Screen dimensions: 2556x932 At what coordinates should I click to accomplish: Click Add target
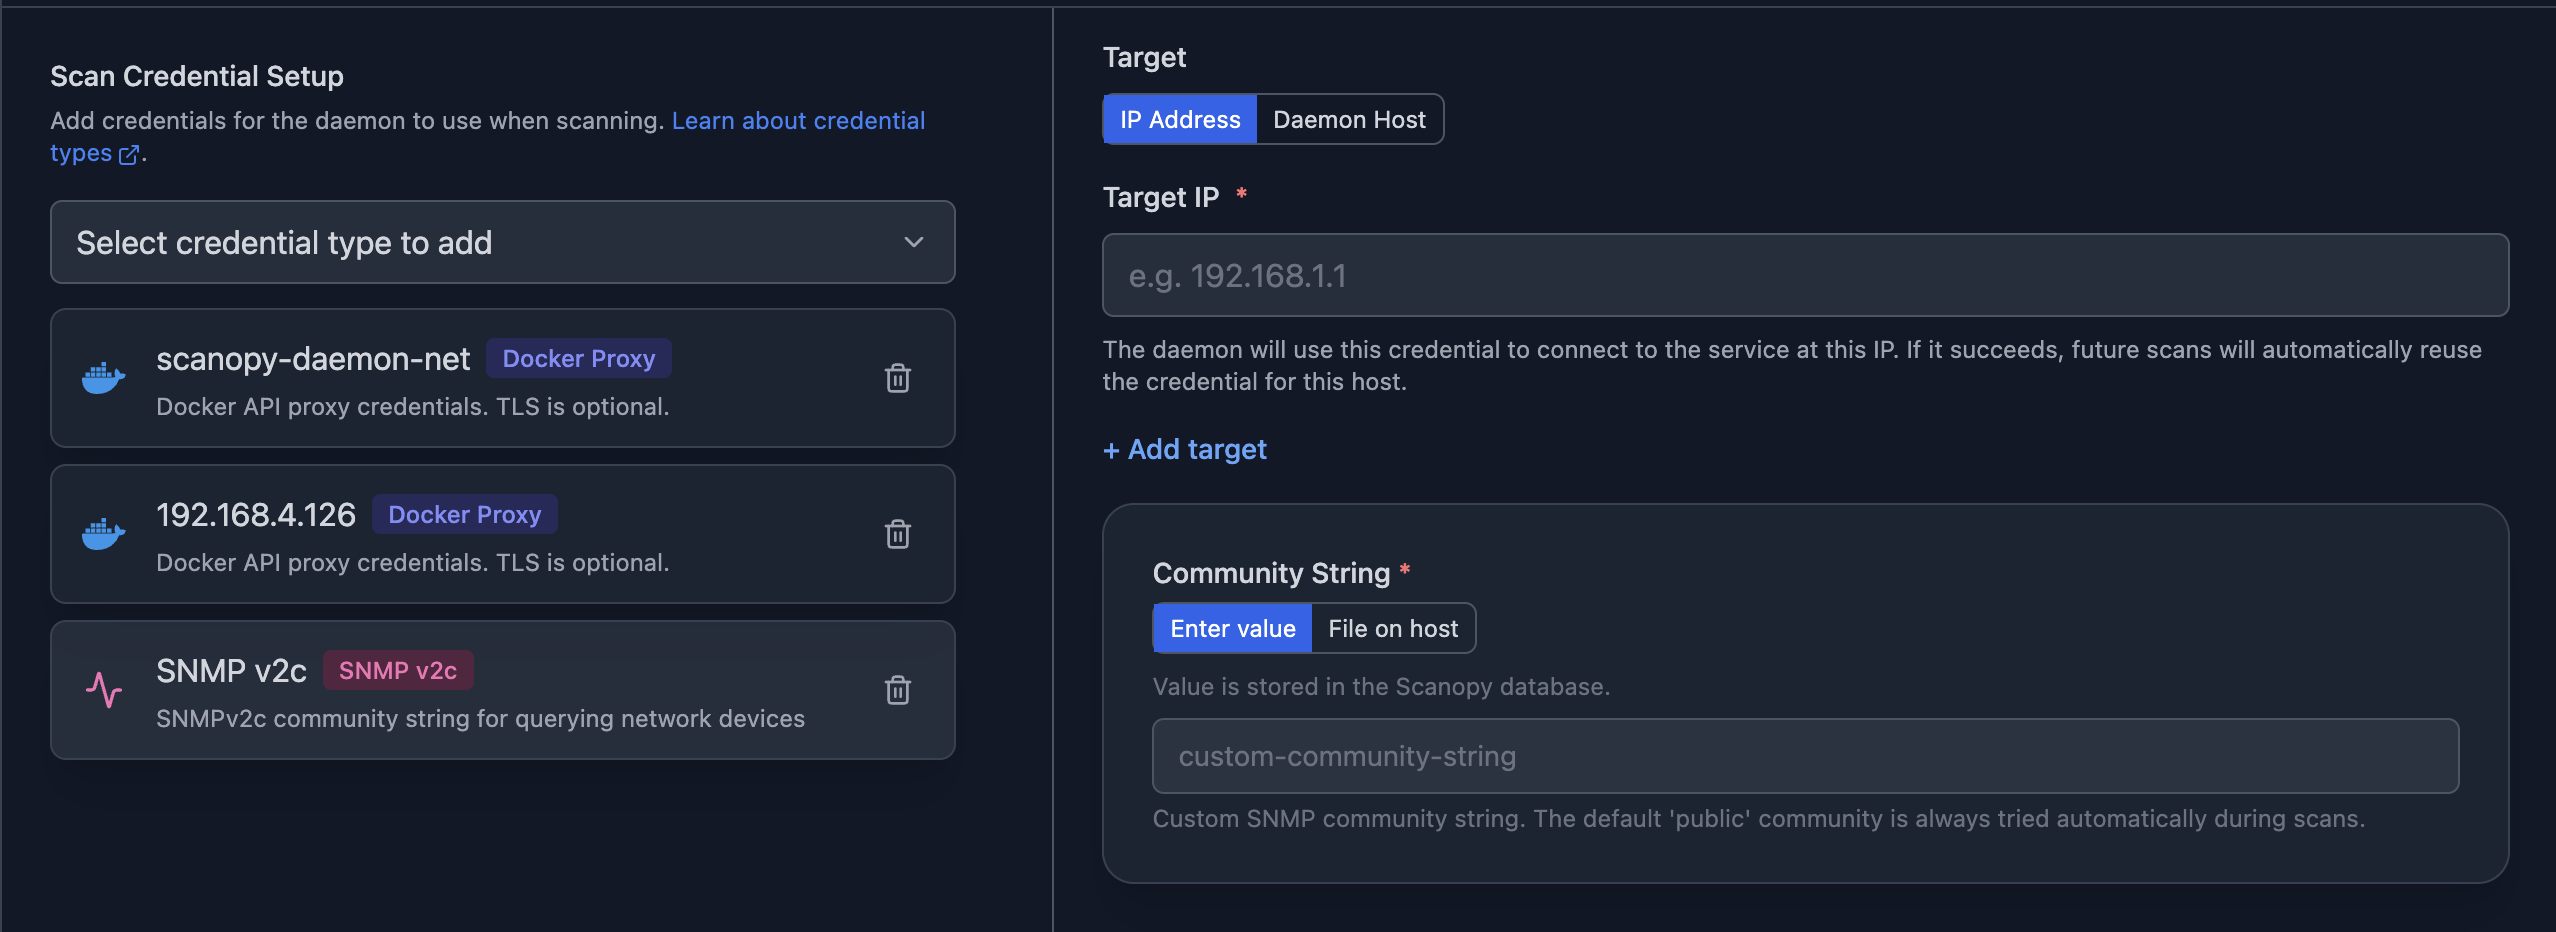pos(1183,449)
